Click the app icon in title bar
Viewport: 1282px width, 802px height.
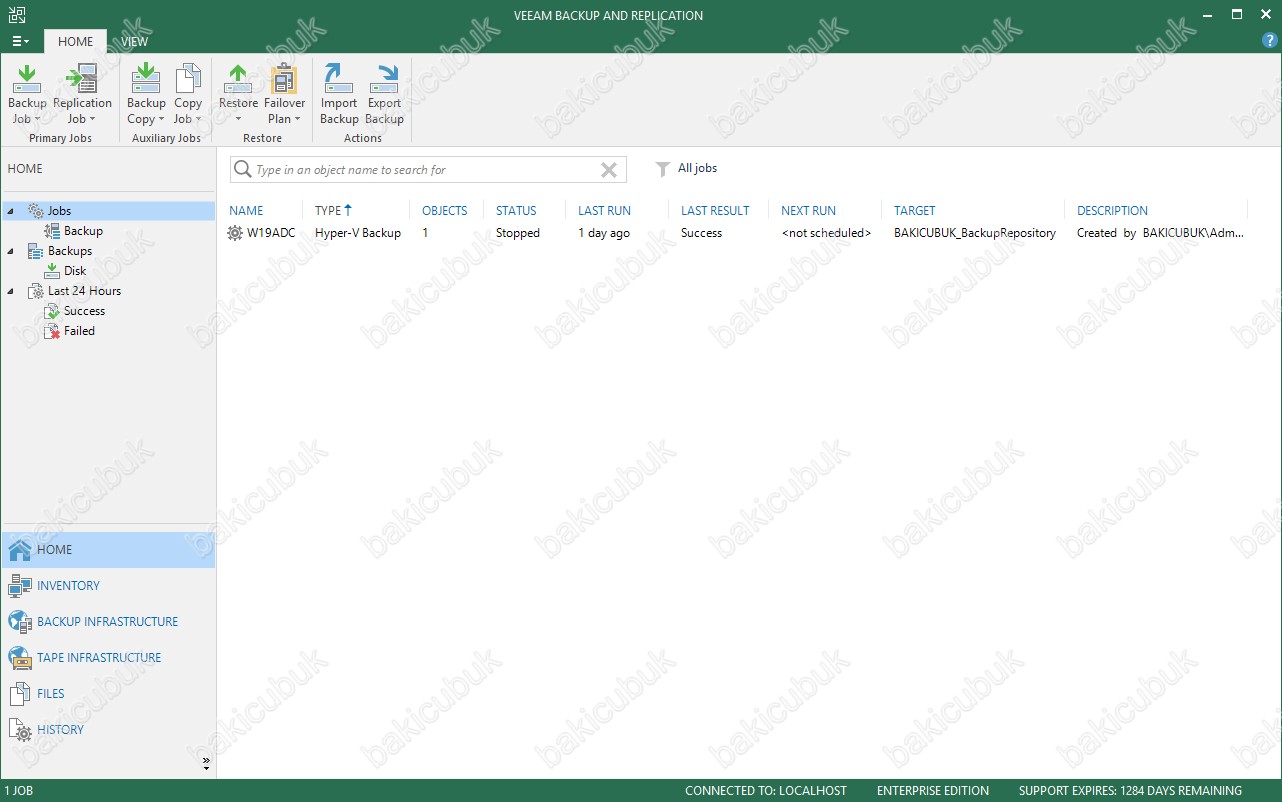tap(16, 15)
